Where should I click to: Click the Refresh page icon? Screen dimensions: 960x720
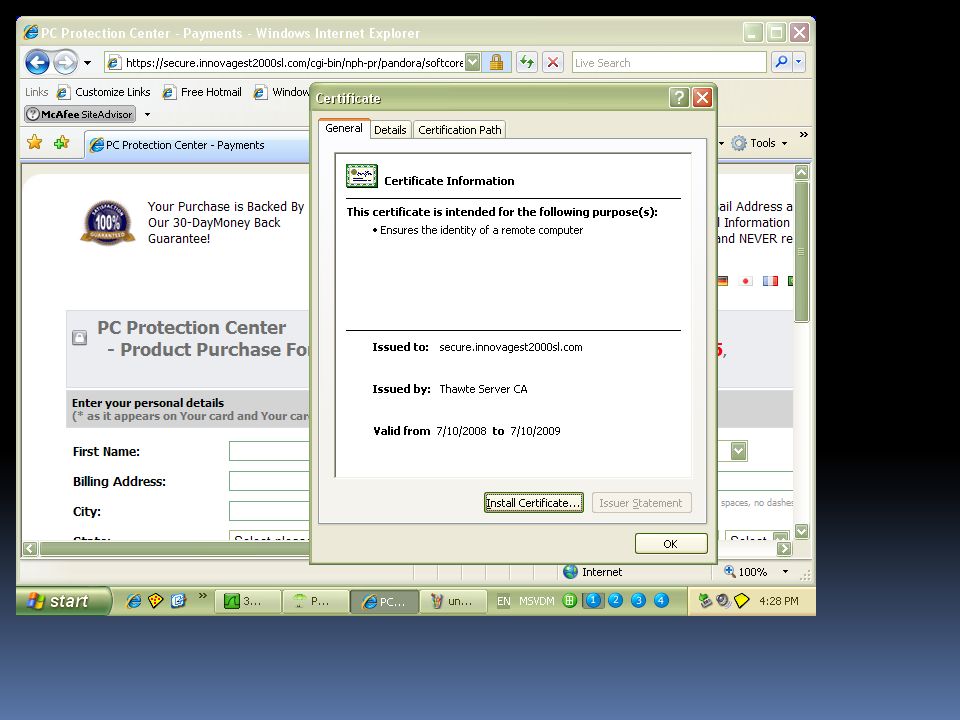(527, 62)
